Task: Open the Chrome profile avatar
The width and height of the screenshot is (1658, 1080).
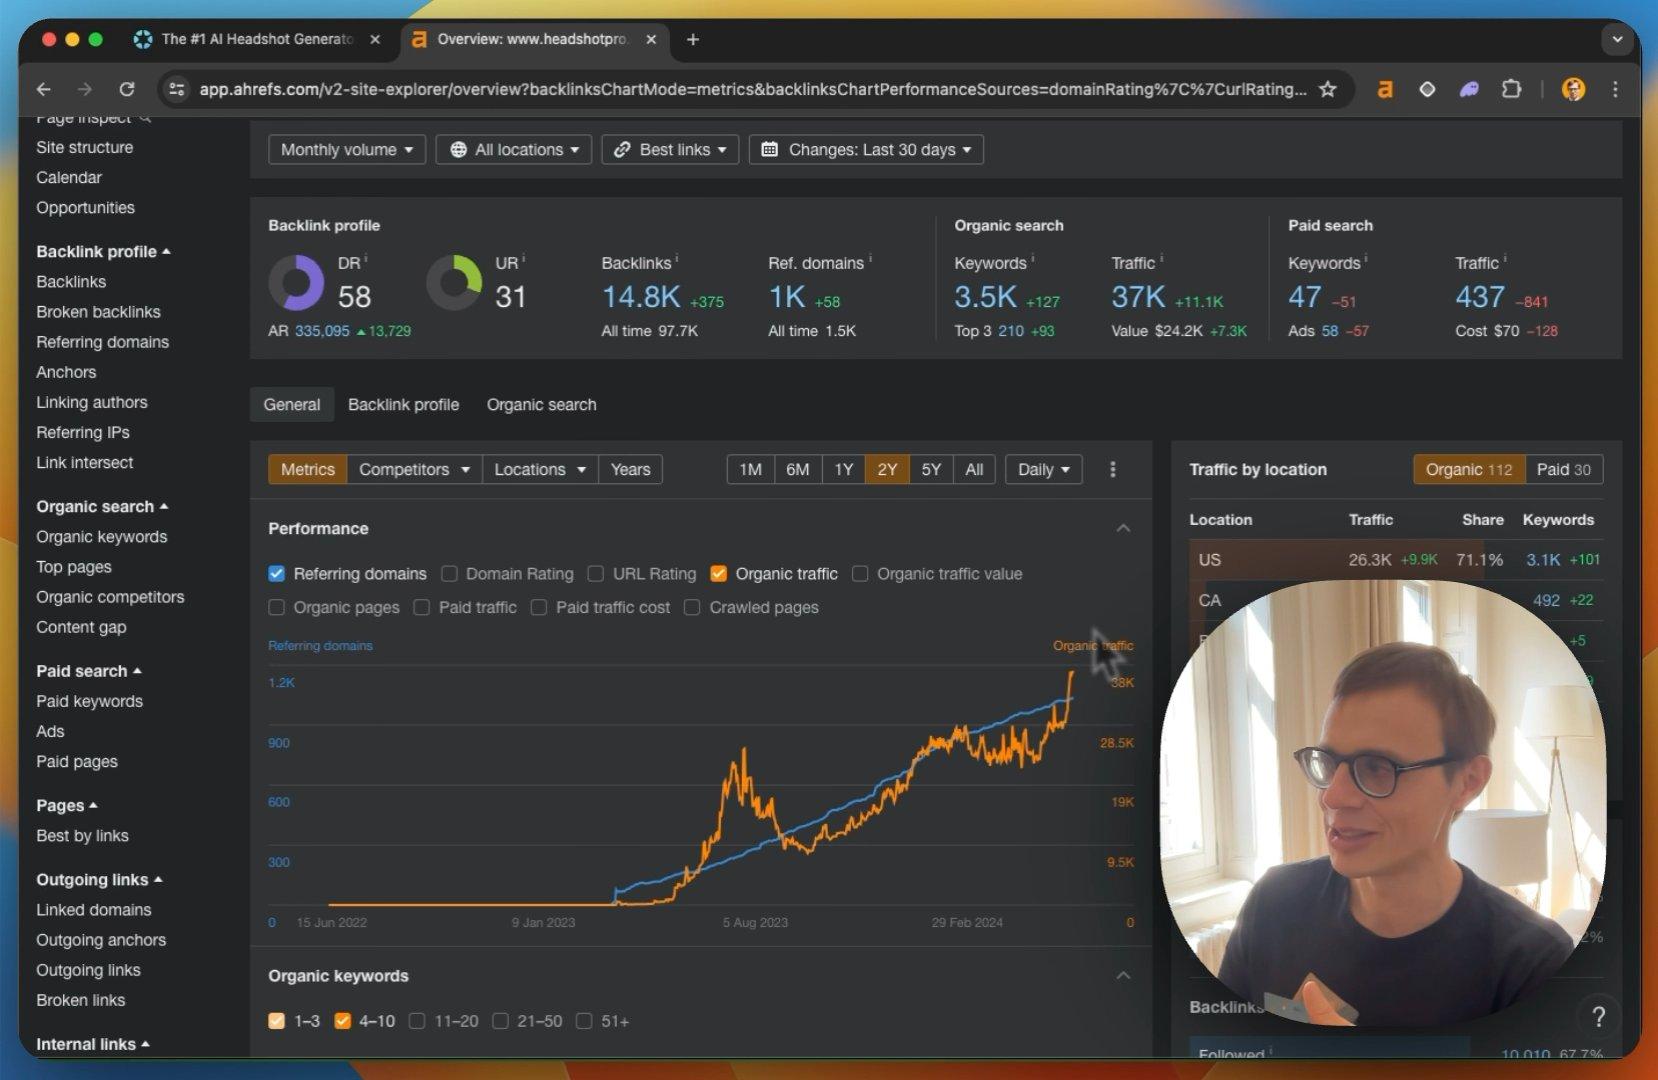Action: (x=1573, y=89)
